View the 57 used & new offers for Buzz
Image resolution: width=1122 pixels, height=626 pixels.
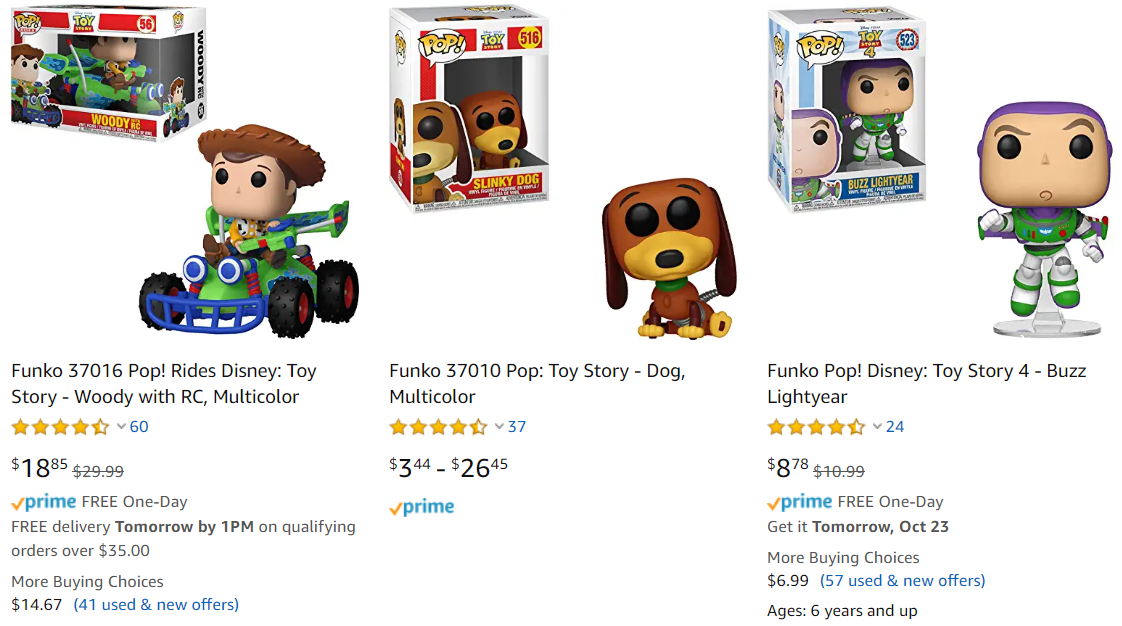point(902,580)
